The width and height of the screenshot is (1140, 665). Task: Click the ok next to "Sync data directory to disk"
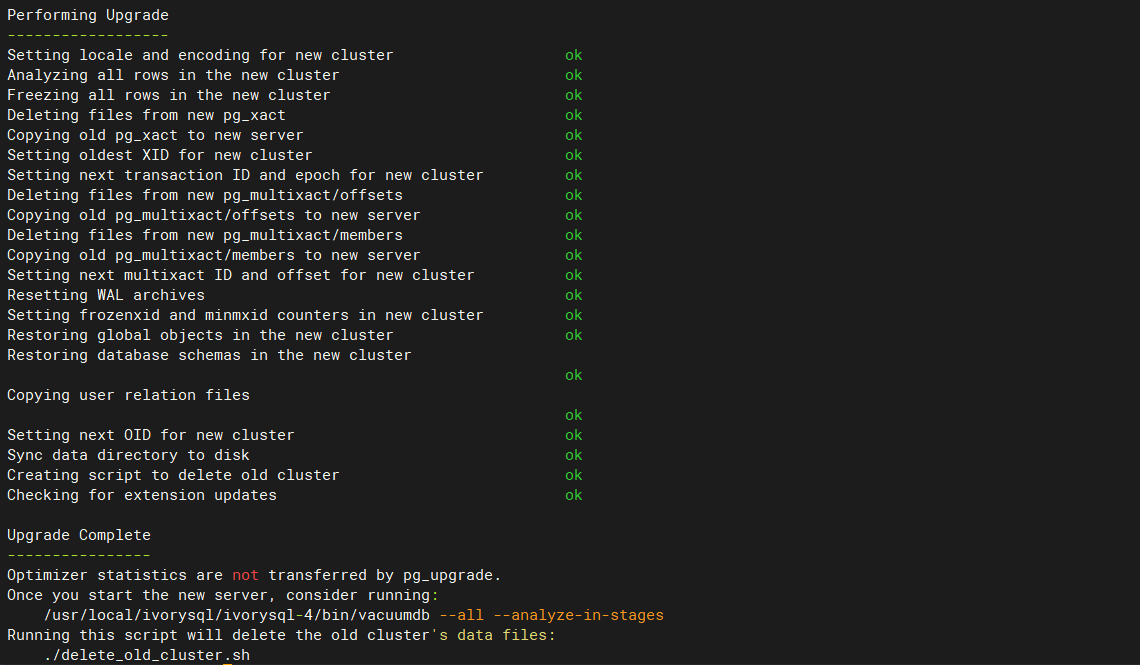click(x=573, y=455)
